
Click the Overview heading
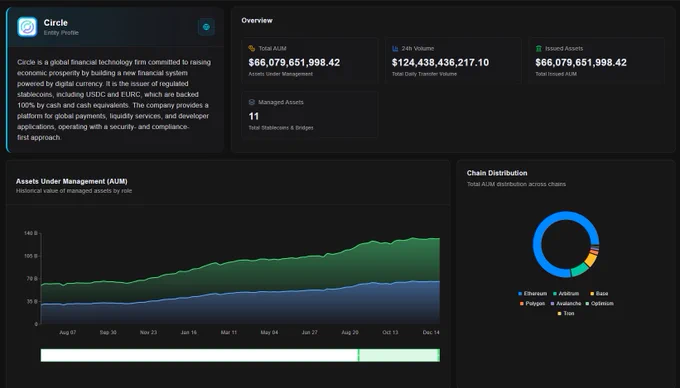257,20
